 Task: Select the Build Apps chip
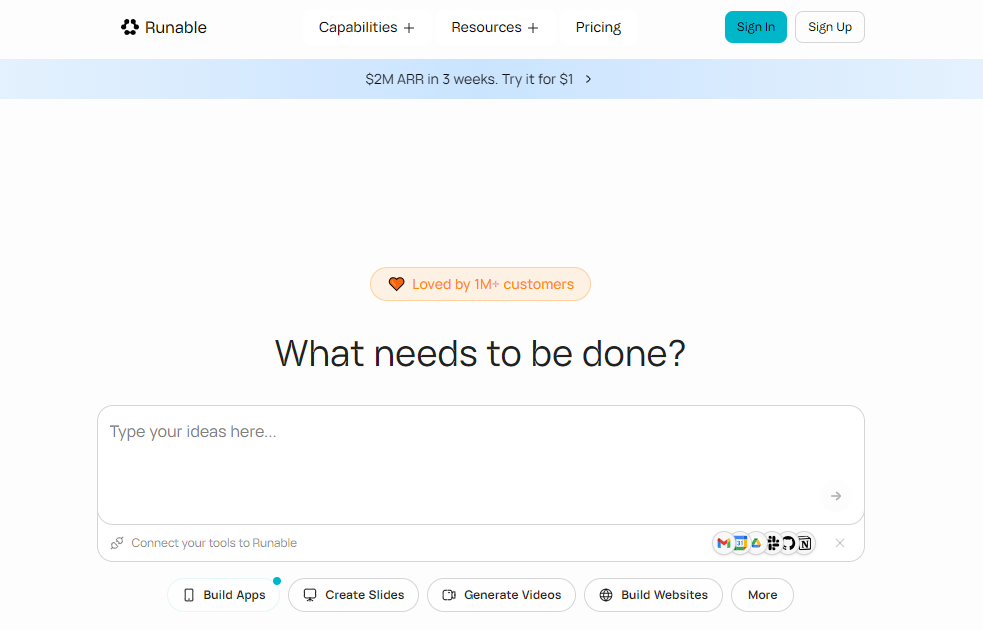point(224,595)
